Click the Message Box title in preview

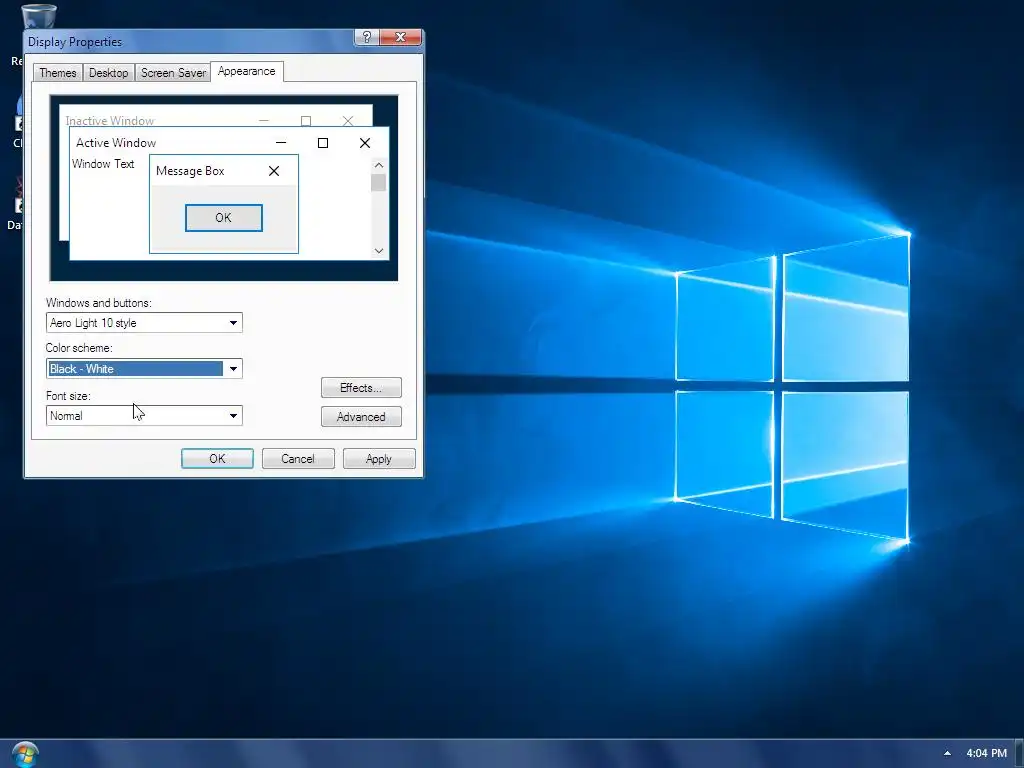click(190, 171)
